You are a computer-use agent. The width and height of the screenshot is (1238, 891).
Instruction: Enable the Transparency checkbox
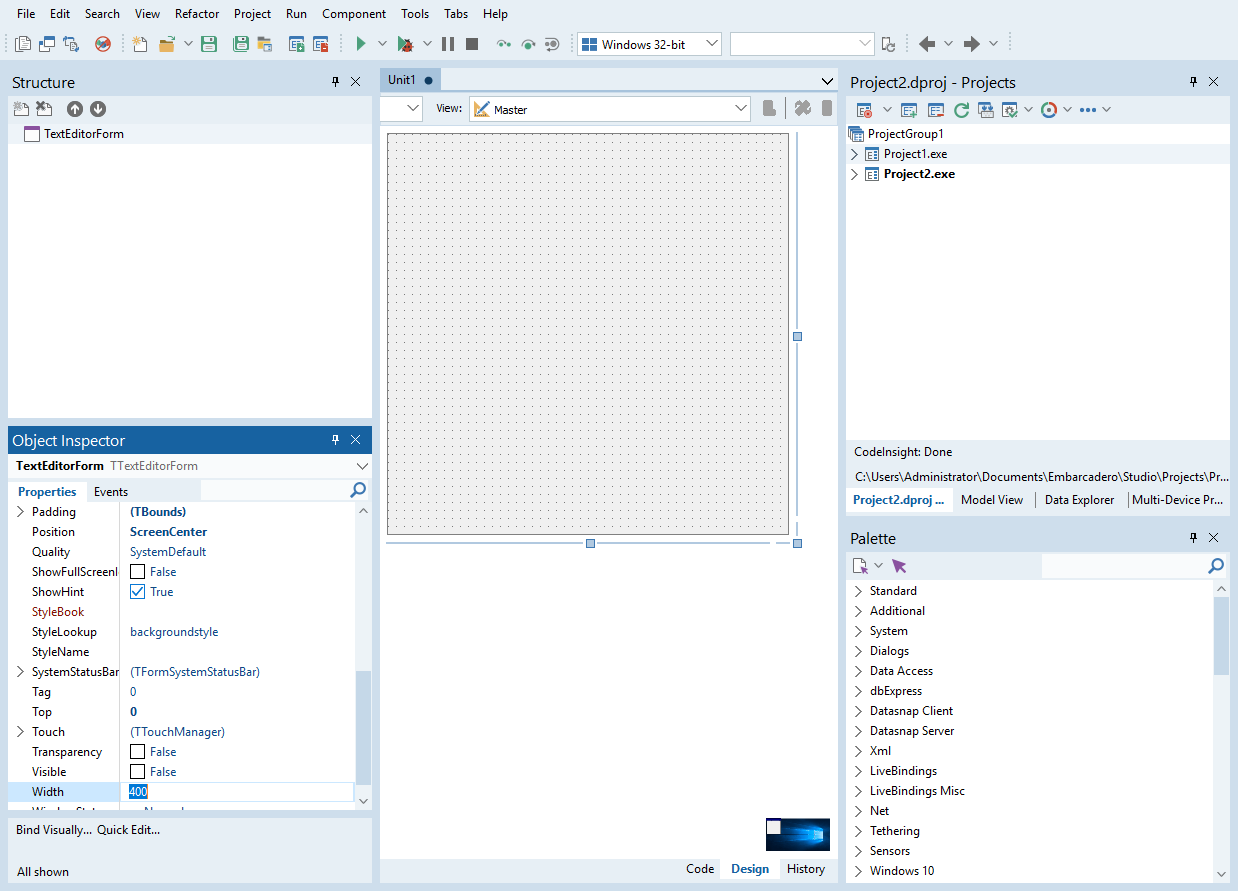pos(138,752)
